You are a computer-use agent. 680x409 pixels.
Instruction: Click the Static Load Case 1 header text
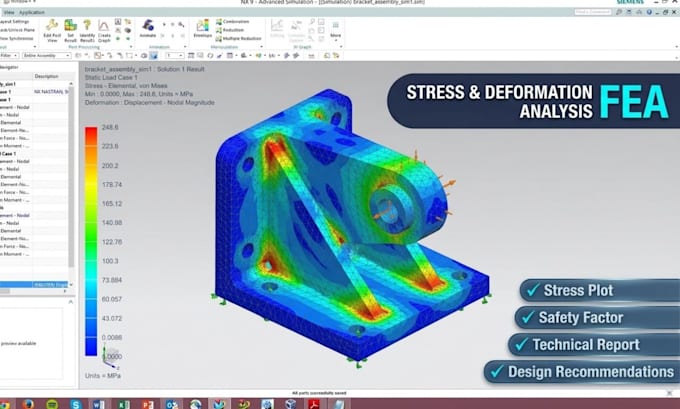(111, 77)
